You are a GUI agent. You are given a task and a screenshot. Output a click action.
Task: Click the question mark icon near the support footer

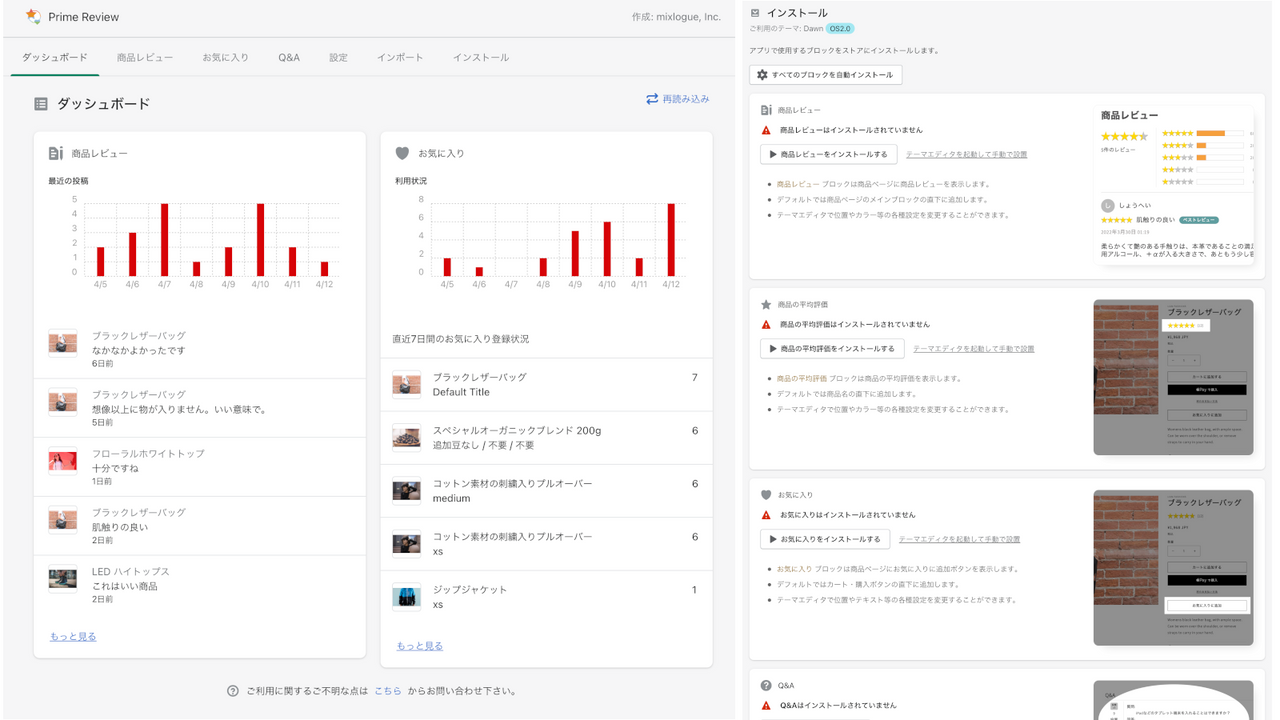pyautogui.click(x=231, y=690)
